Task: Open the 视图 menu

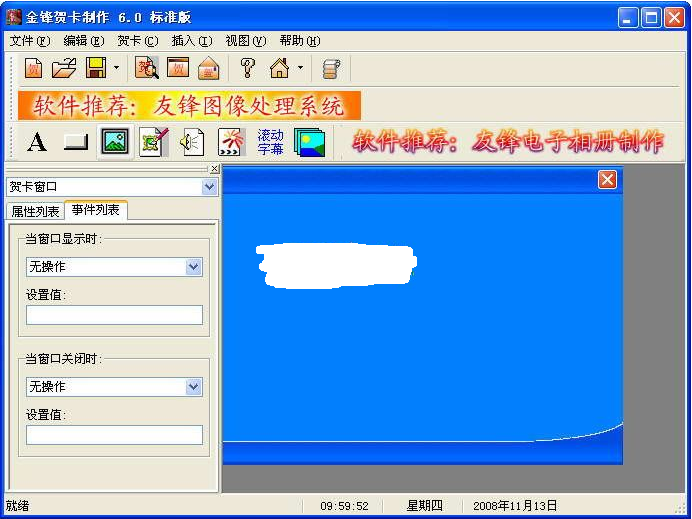Action: (x=246, y=41)
